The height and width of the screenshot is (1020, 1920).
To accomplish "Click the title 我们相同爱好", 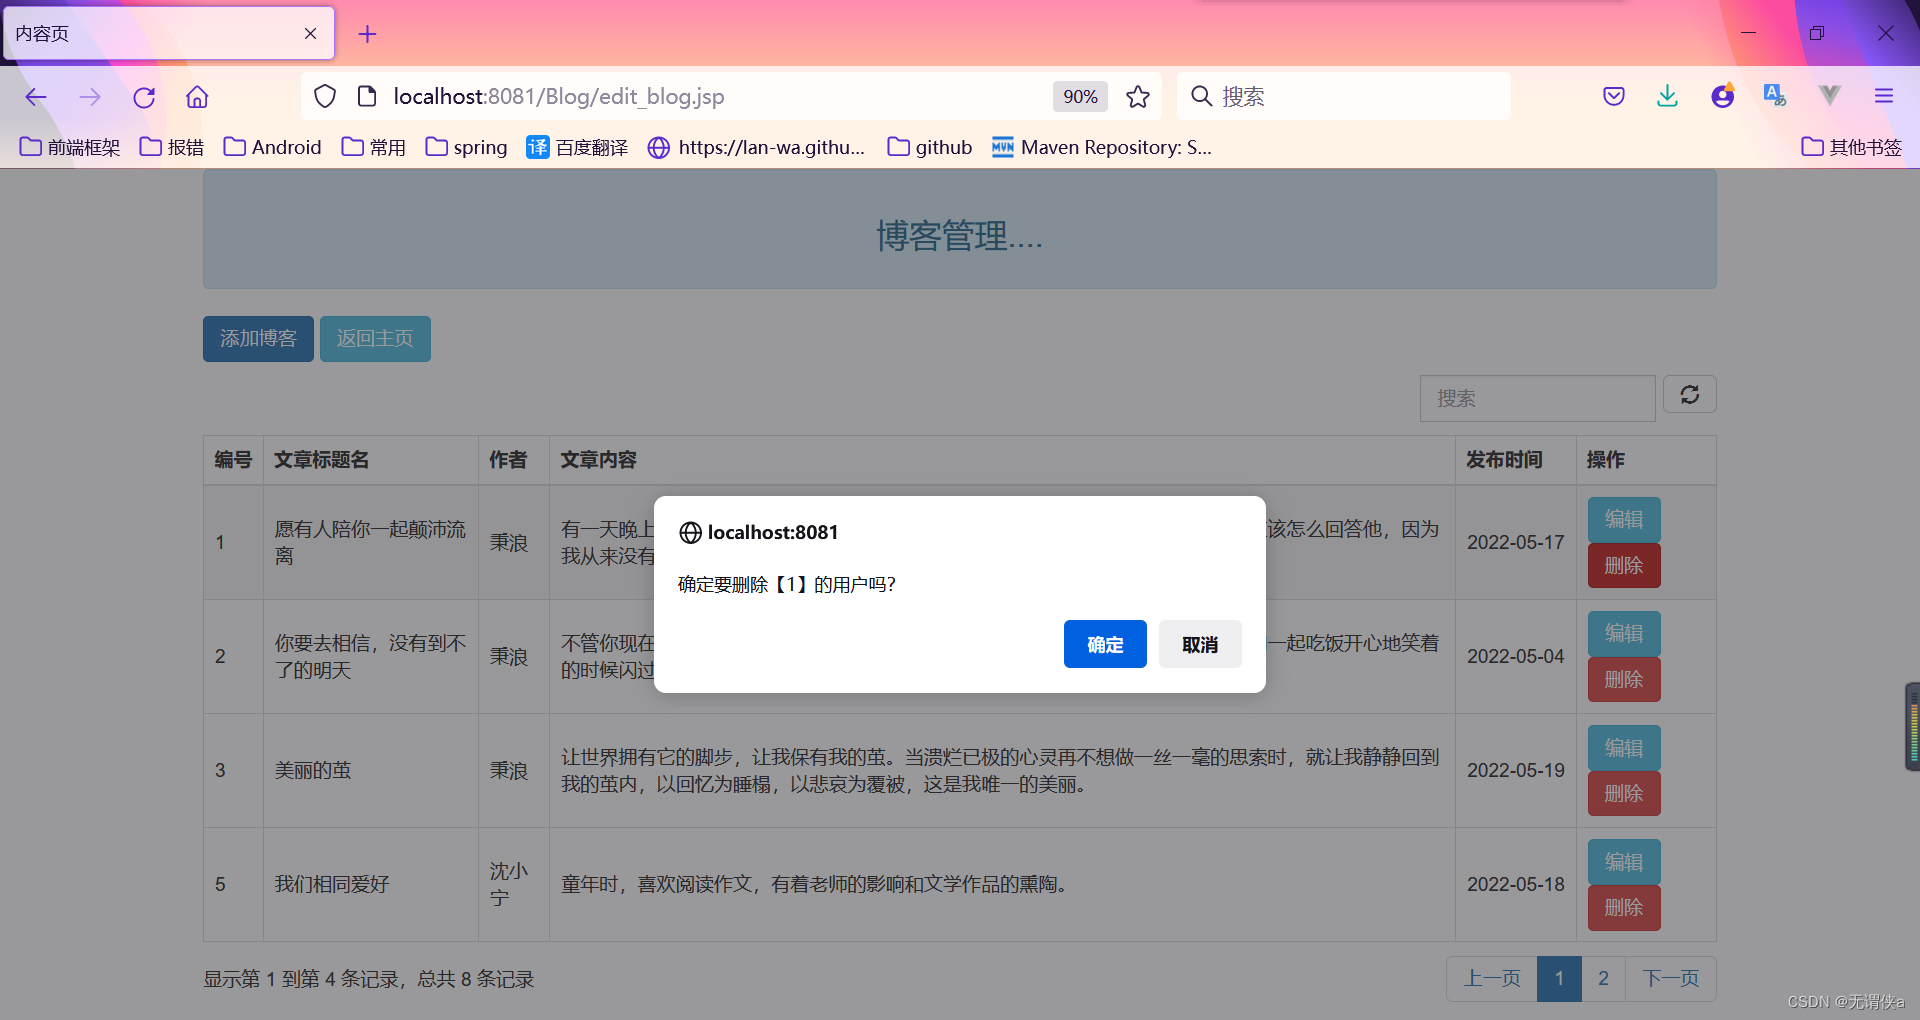I will point(332,884).
